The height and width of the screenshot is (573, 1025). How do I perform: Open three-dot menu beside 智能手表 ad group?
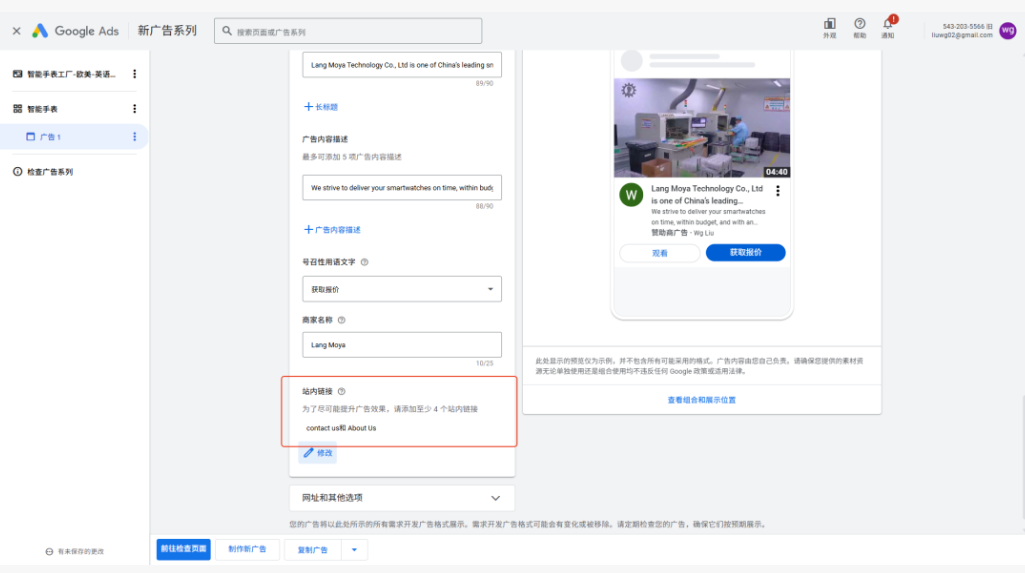pos(135,108)
